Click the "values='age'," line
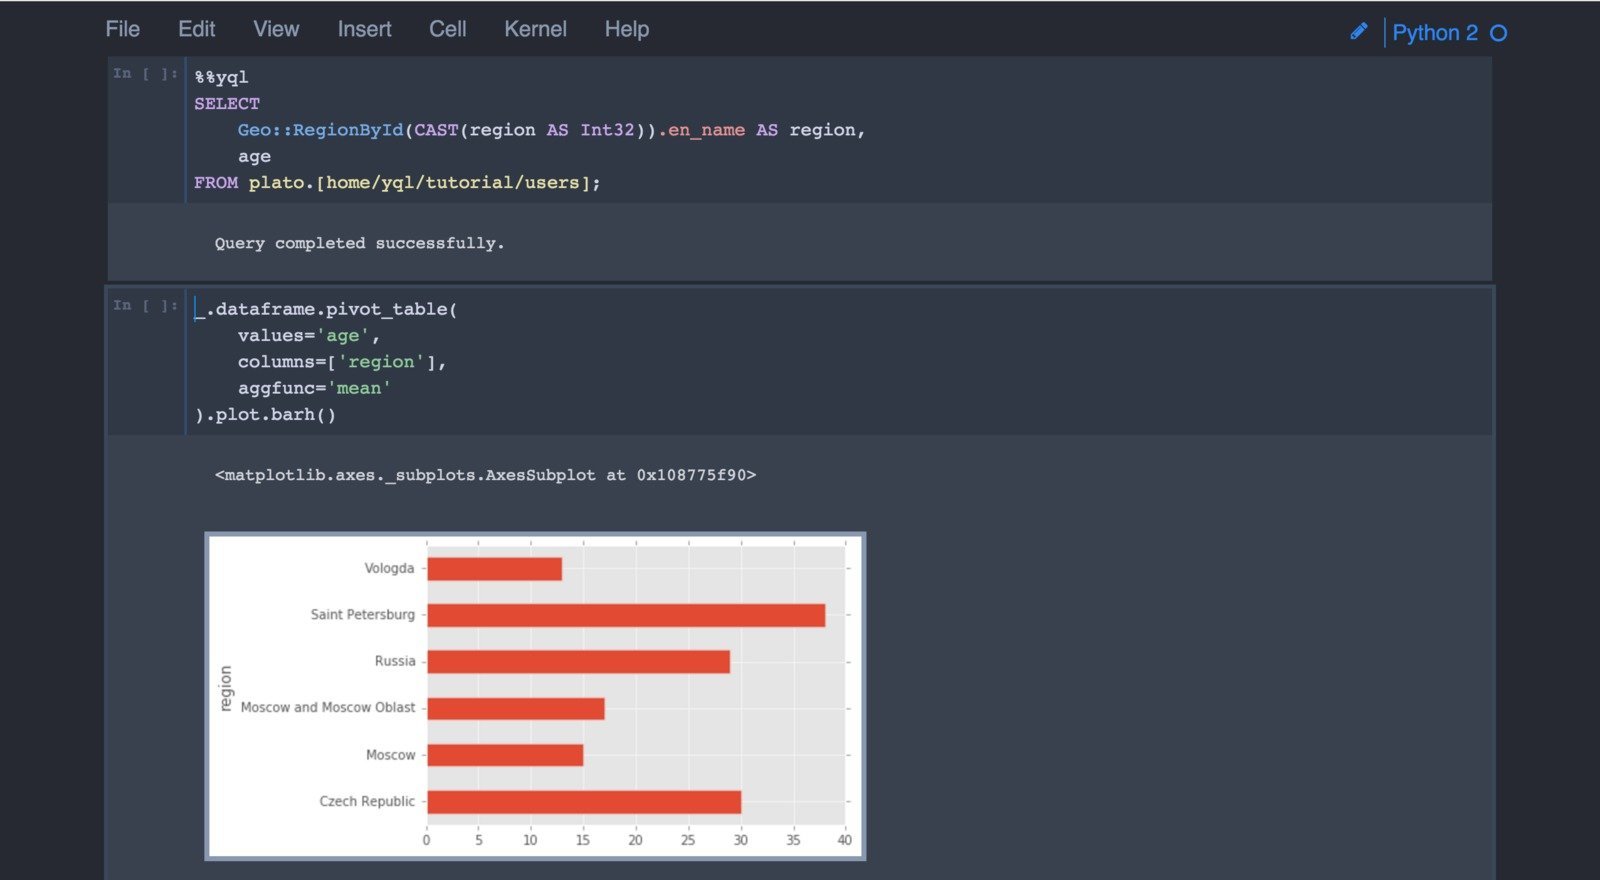 pyautogui.click(x=309, y=336)
